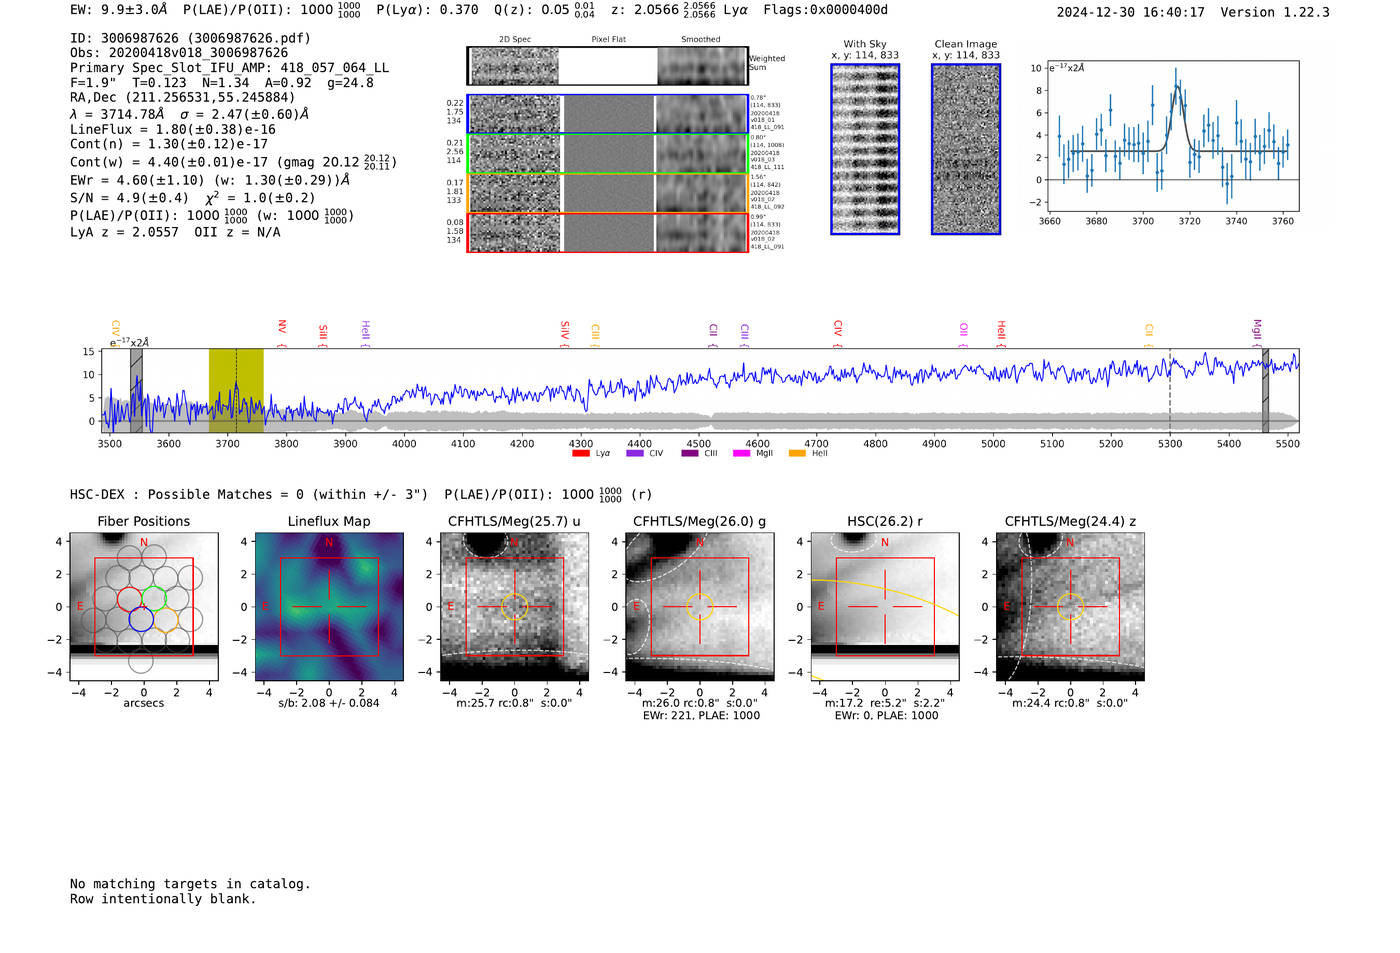Image resolution: width=1400 pixels, height=953 pixels.
Task: Select the green-bordered 2D spectrum row
Action: coord(607,153)
